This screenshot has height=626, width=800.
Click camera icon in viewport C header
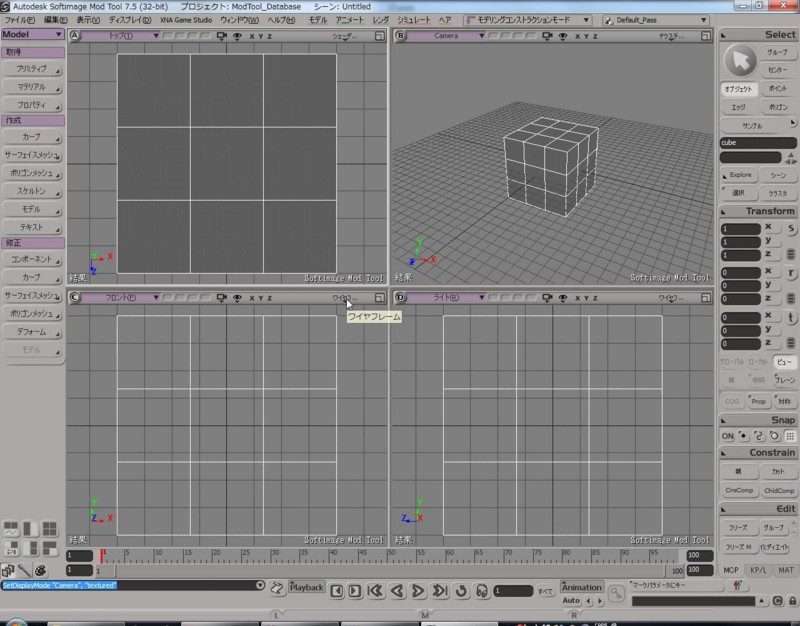[x=221, y=297]
